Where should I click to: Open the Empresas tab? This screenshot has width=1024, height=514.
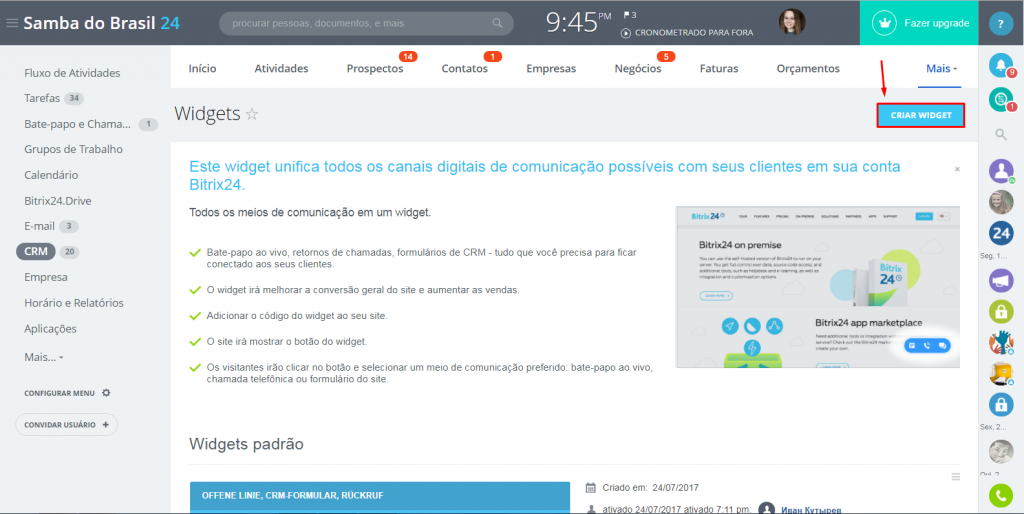[x=551, y=69]
